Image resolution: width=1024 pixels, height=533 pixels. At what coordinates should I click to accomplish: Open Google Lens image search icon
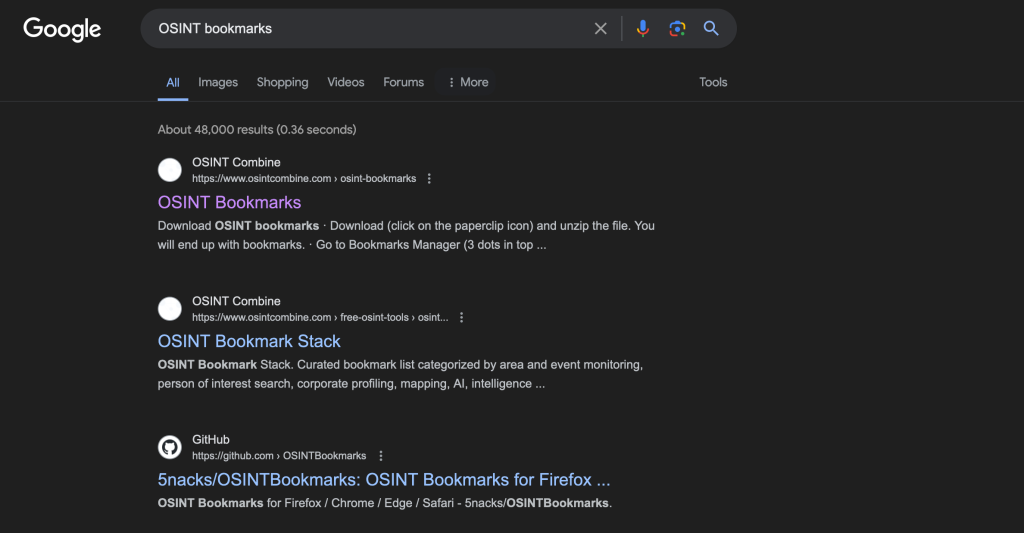point(677,29)
